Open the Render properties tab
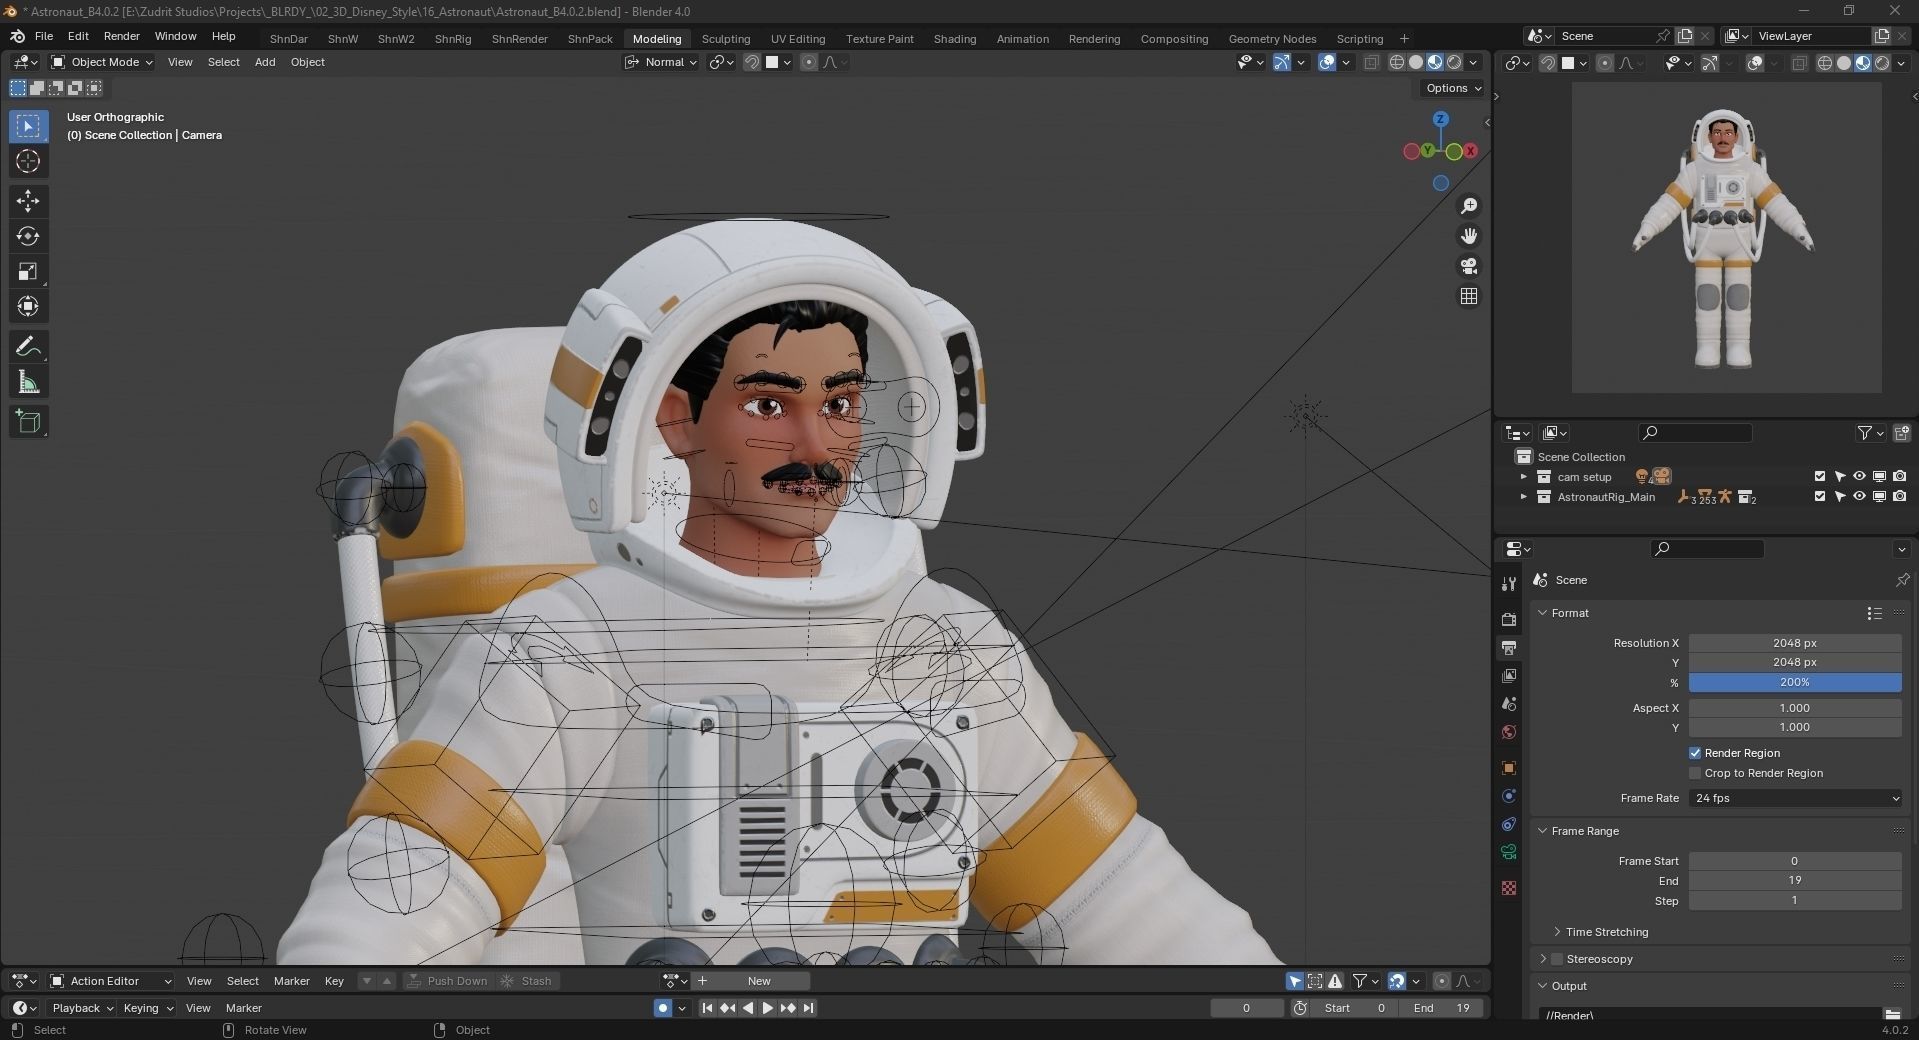Image resolution: width=1919 pixels, height=1040 pixels. (1509, 620)
